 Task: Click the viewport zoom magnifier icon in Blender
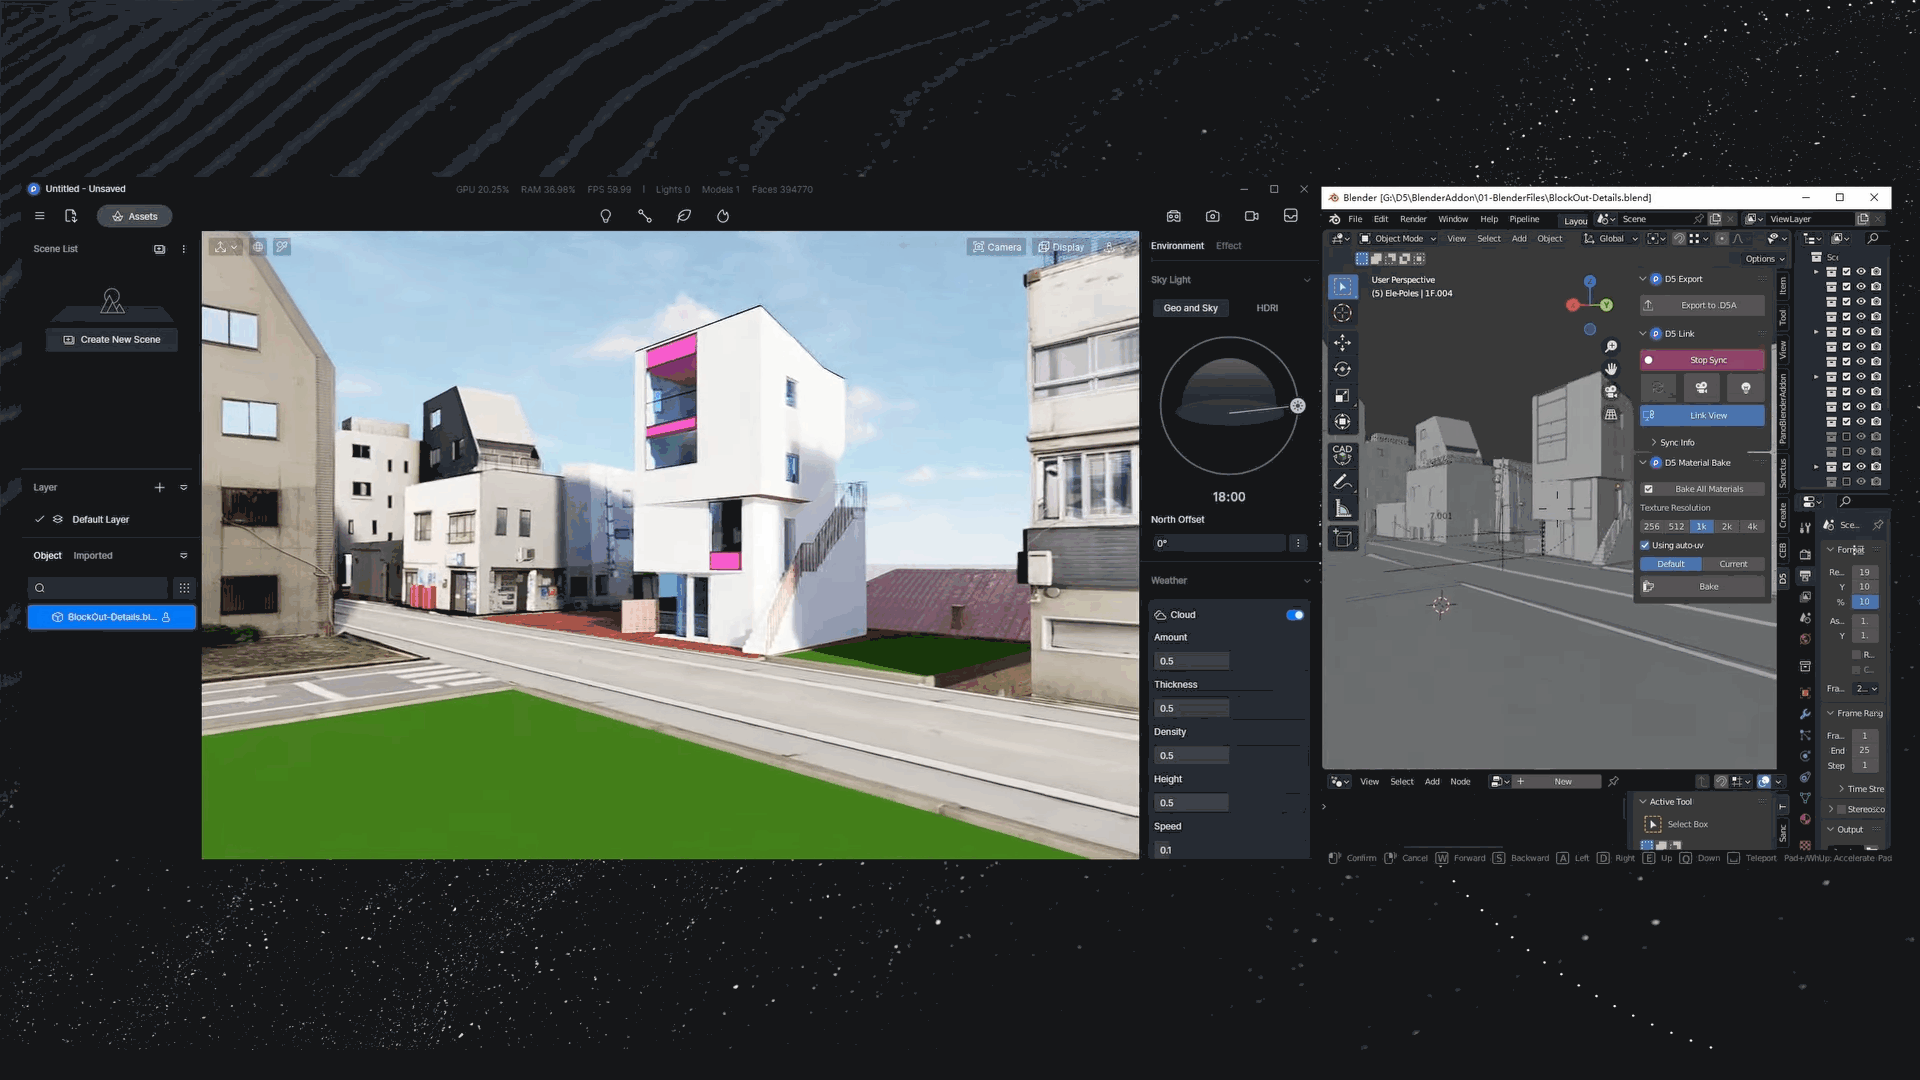point(1611,346)
